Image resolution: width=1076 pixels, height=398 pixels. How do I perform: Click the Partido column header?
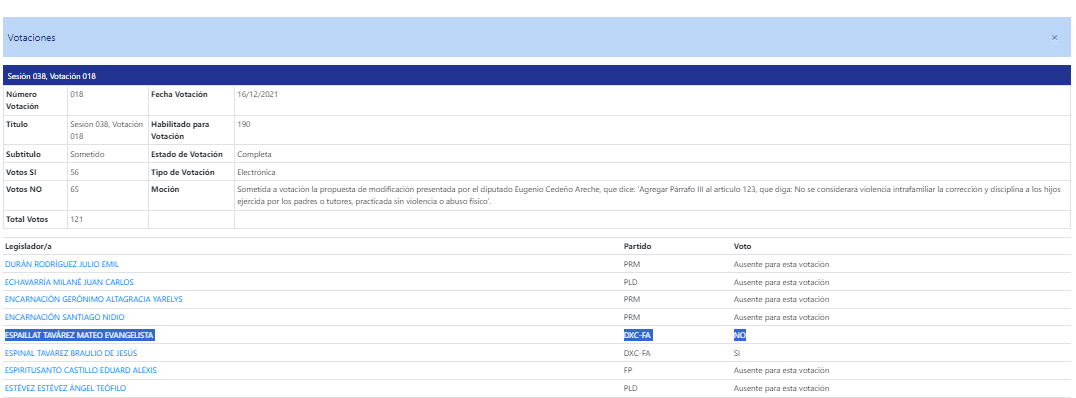point(637,246)
